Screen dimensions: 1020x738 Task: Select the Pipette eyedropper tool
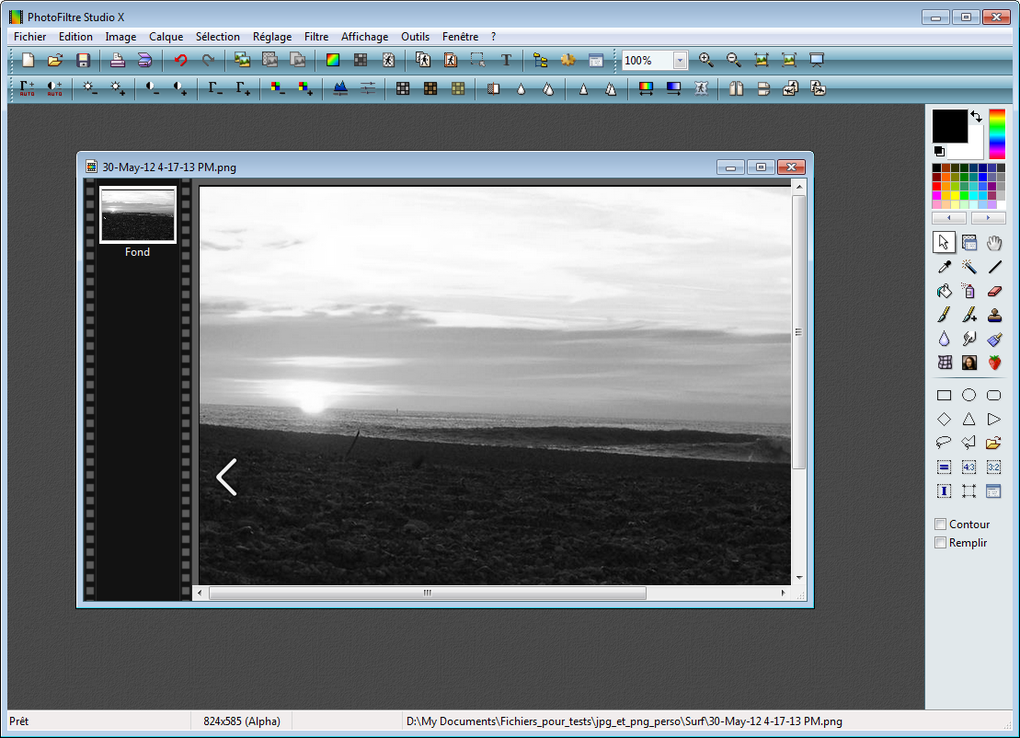pyautogui.click(x=944, y=267)
